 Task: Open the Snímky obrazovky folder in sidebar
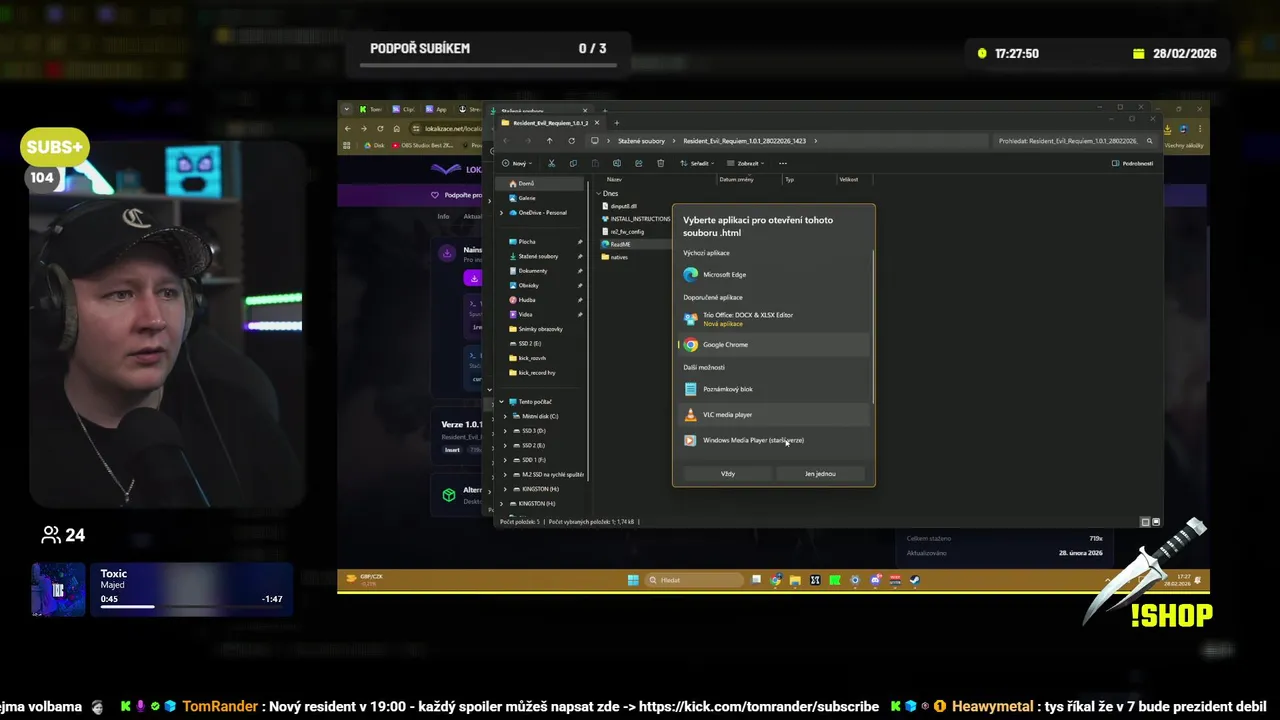pyautogui.click(x=540, y=329)
